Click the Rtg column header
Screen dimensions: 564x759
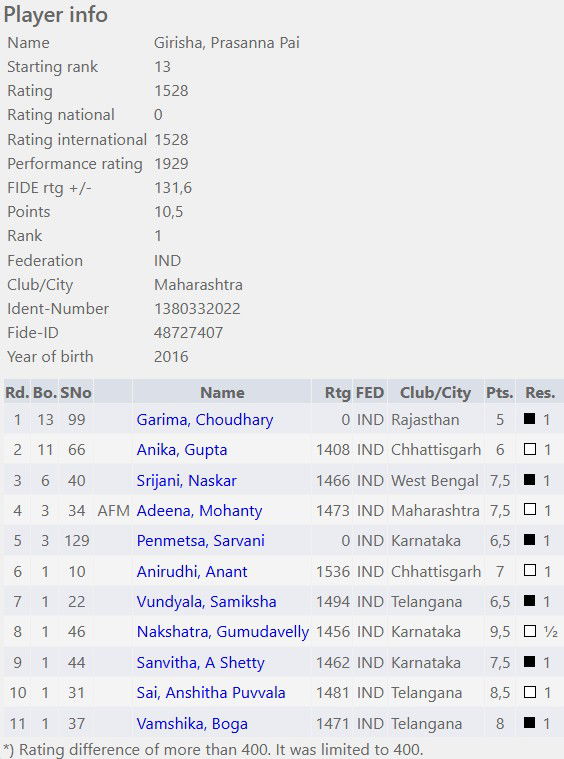click(x=337, y=393)
